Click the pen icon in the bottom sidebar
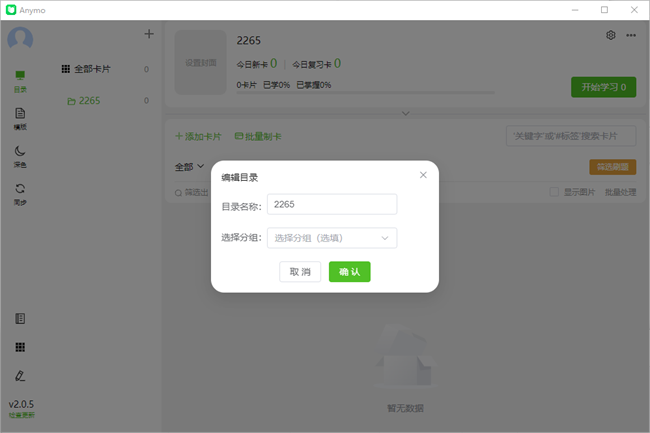This screenshot has height=433, width=650. (20, 376)
